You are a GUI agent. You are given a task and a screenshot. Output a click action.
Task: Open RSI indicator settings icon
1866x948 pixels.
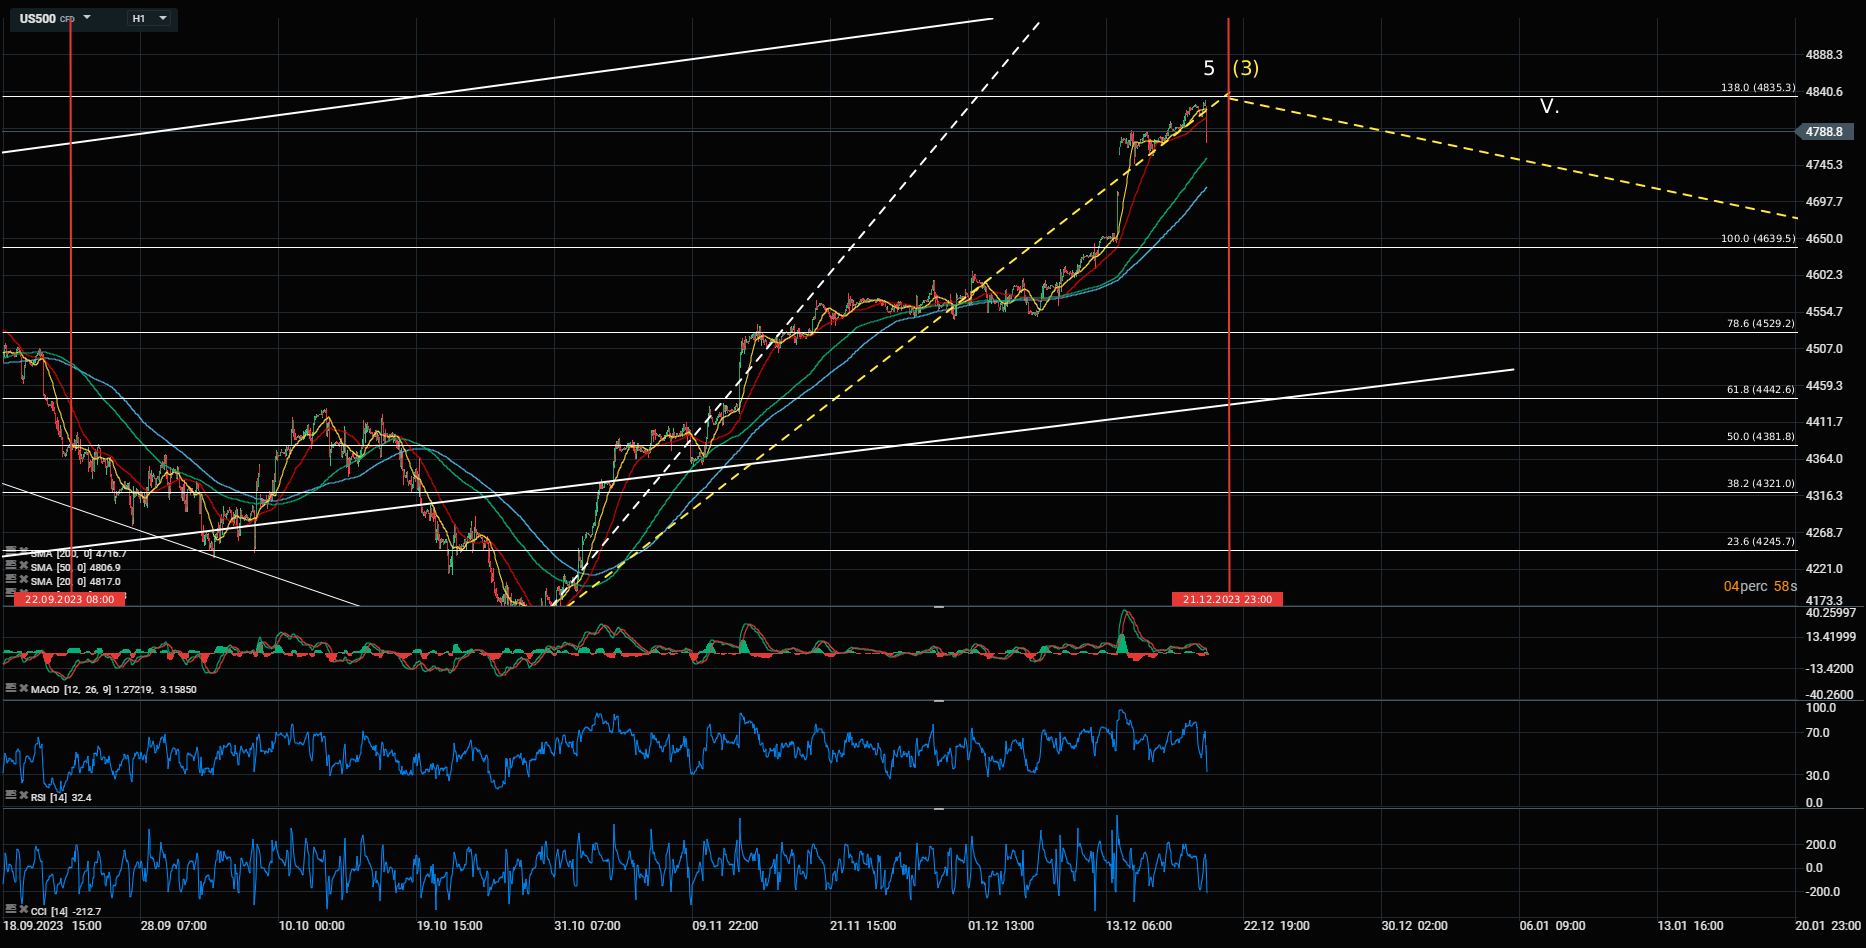coord(11,796)
